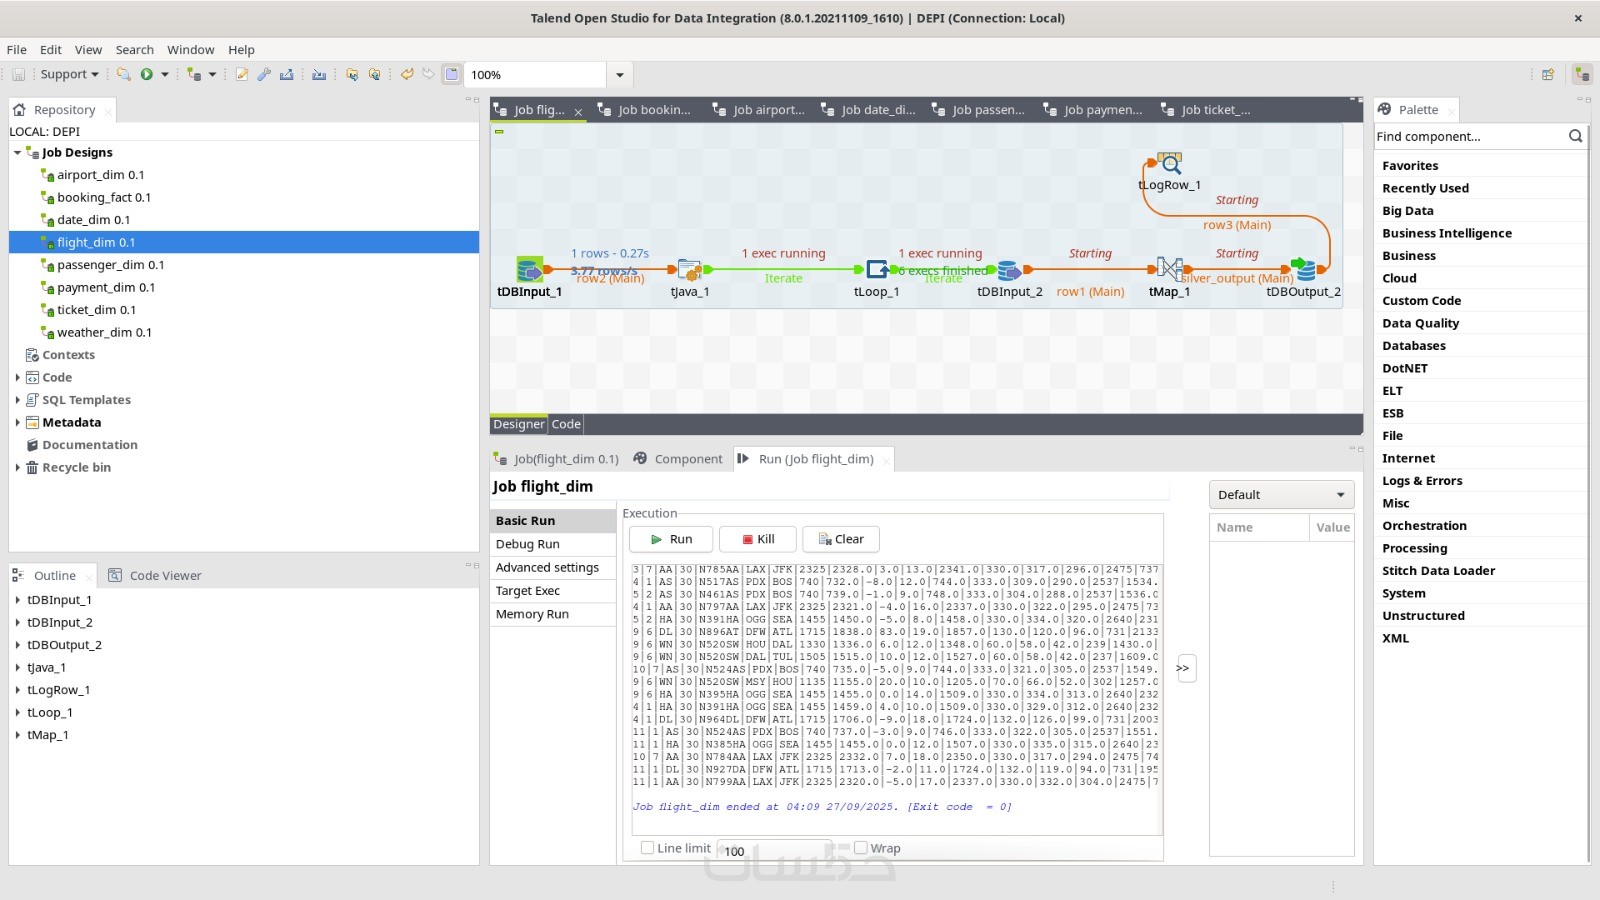Click the magnifier search icon in the toolbar
Viewport: 1600px width, 900px height.
coord(124,74)
